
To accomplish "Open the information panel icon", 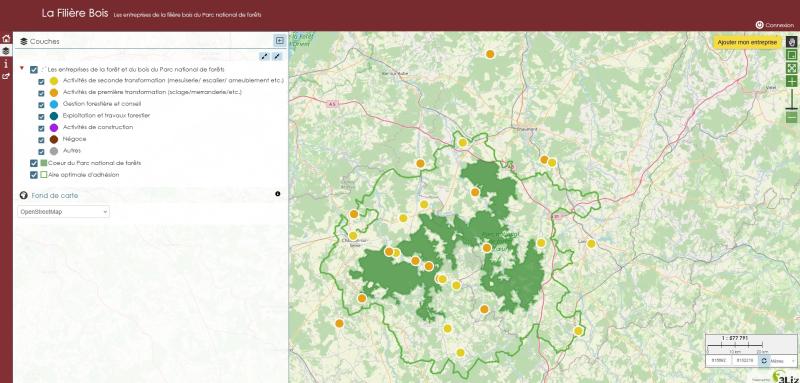I will (x=6, y=64).
